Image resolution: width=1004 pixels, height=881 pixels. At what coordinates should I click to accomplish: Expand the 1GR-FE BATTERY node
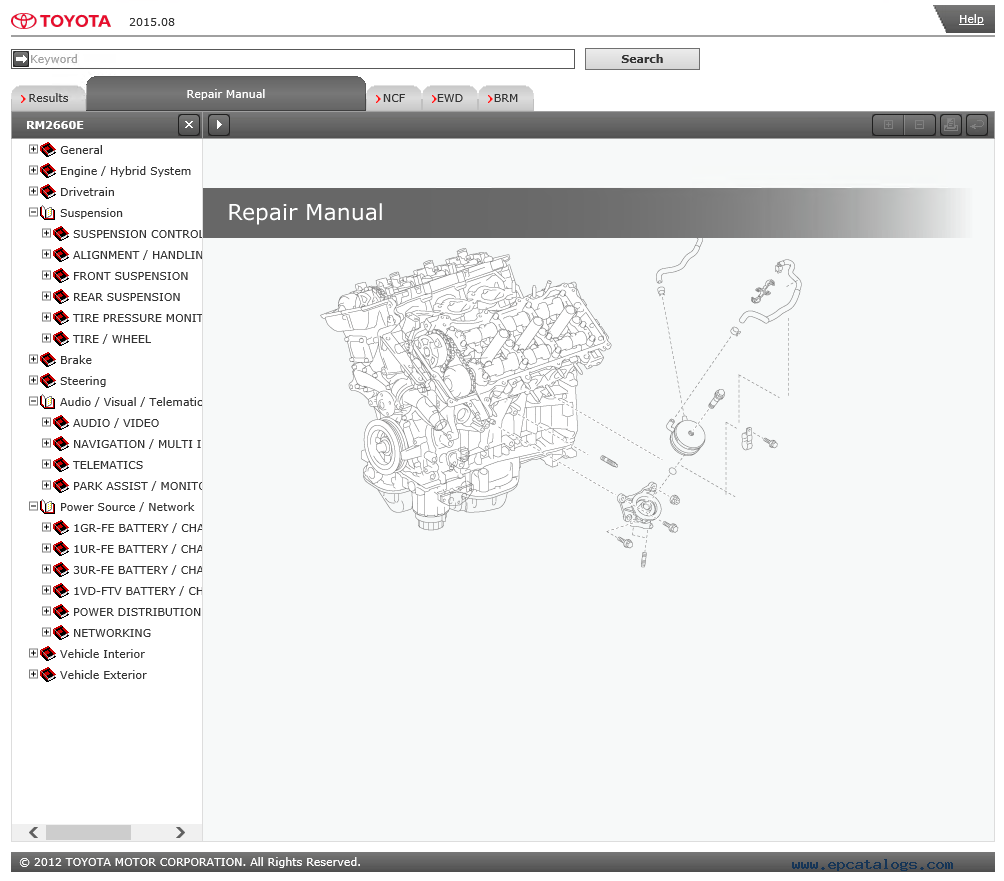(x=46, y=528)
